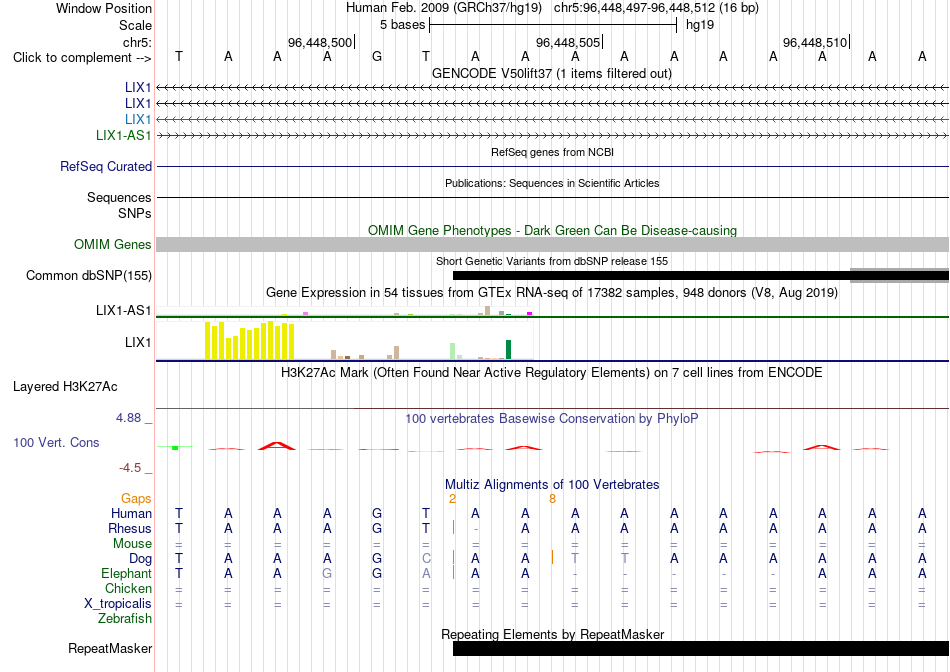Click 'Short Genetic Variants from dbSNP release 155'

(x=552, y=261)
